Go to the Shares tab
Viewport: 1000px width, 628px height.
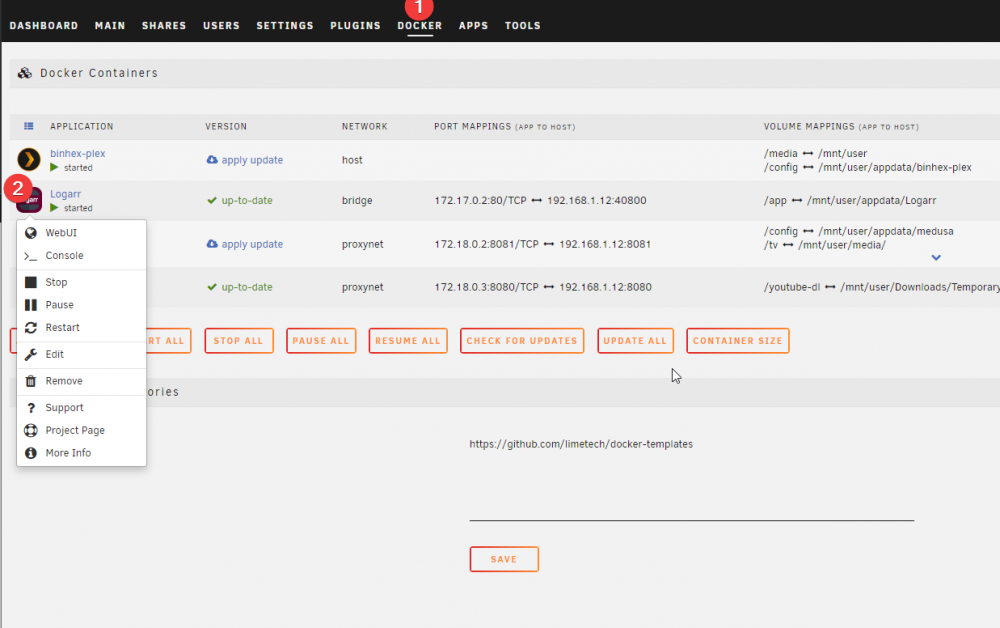pyautogui.click(x=164, y=26)
